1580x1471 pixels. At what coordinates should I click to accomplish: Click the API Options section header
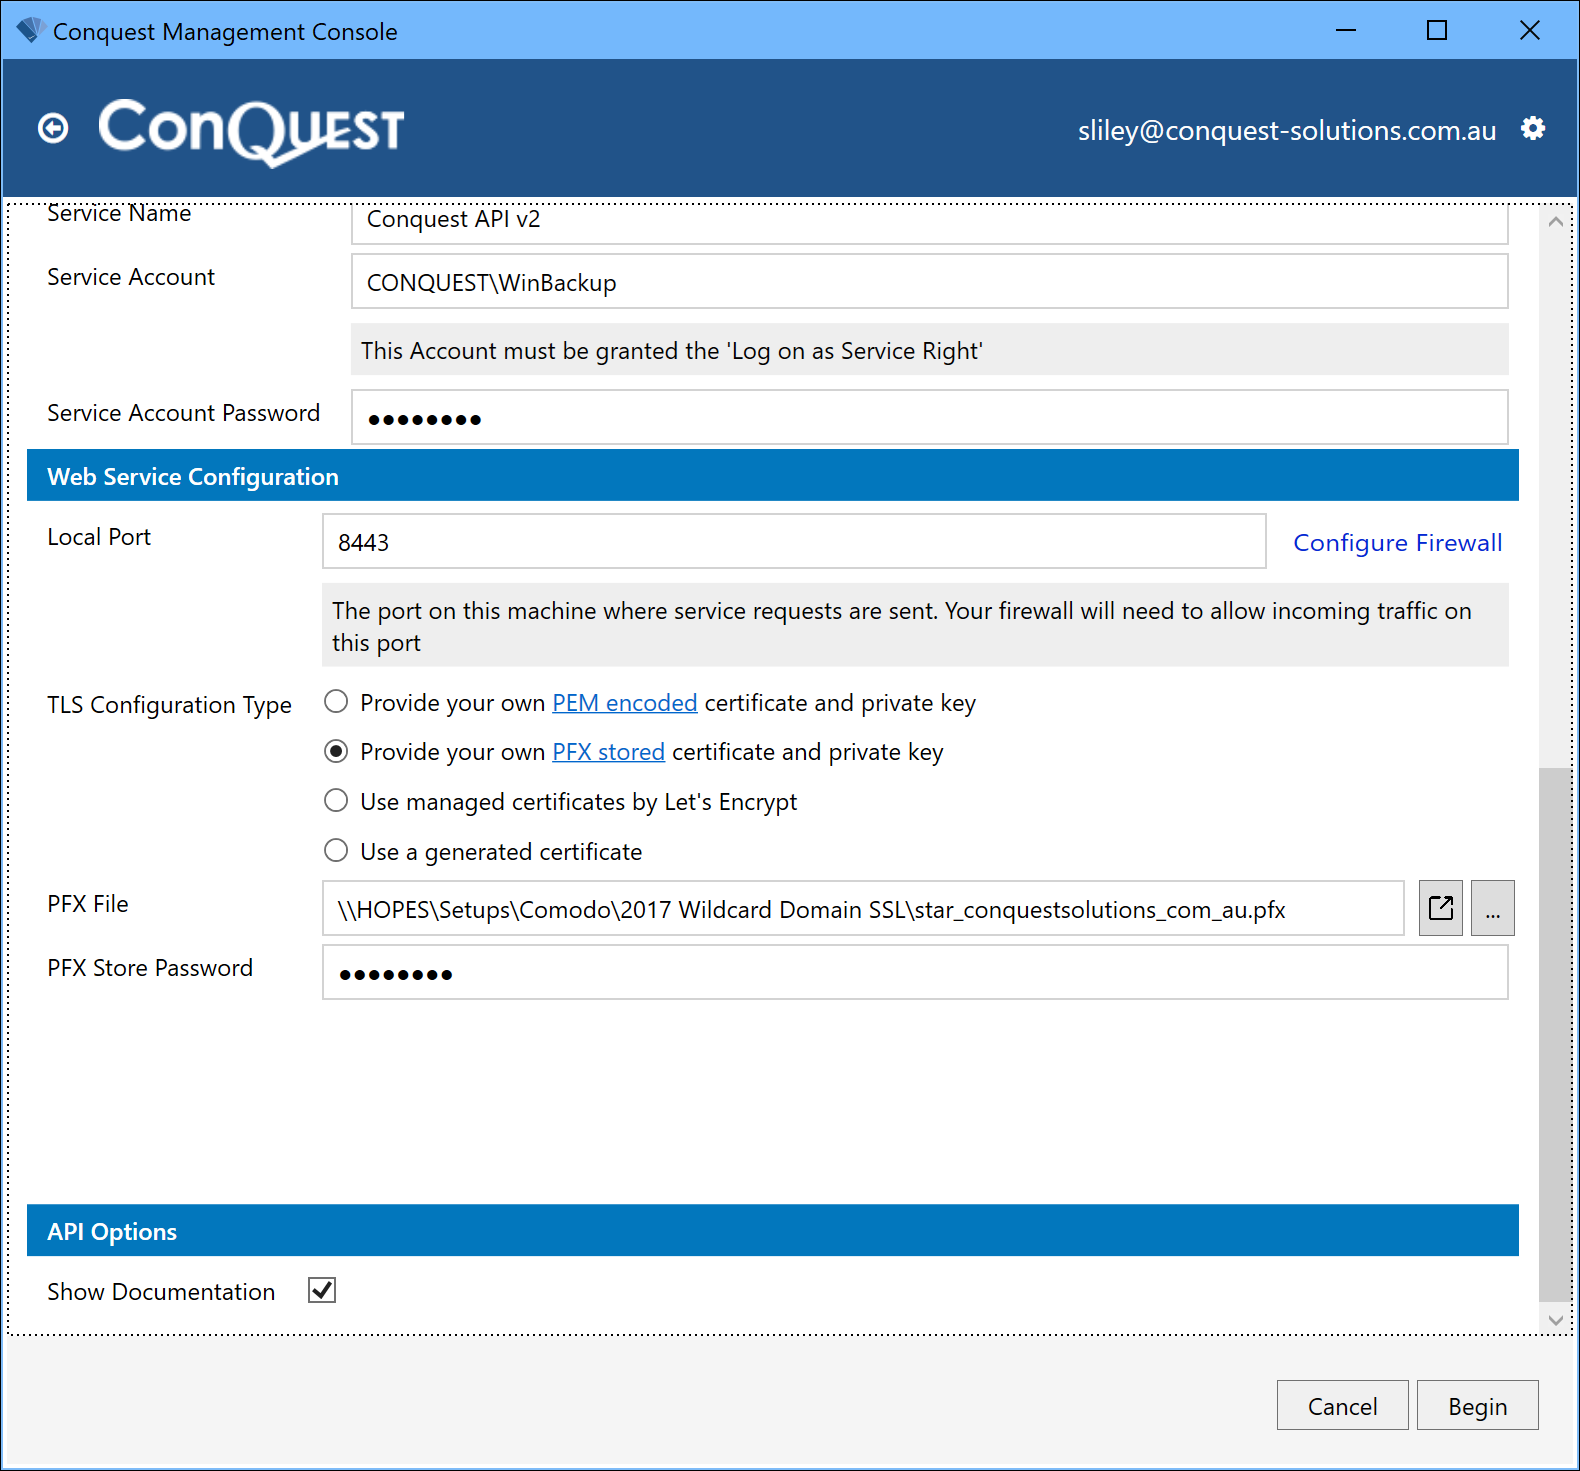pos(772,1230)
